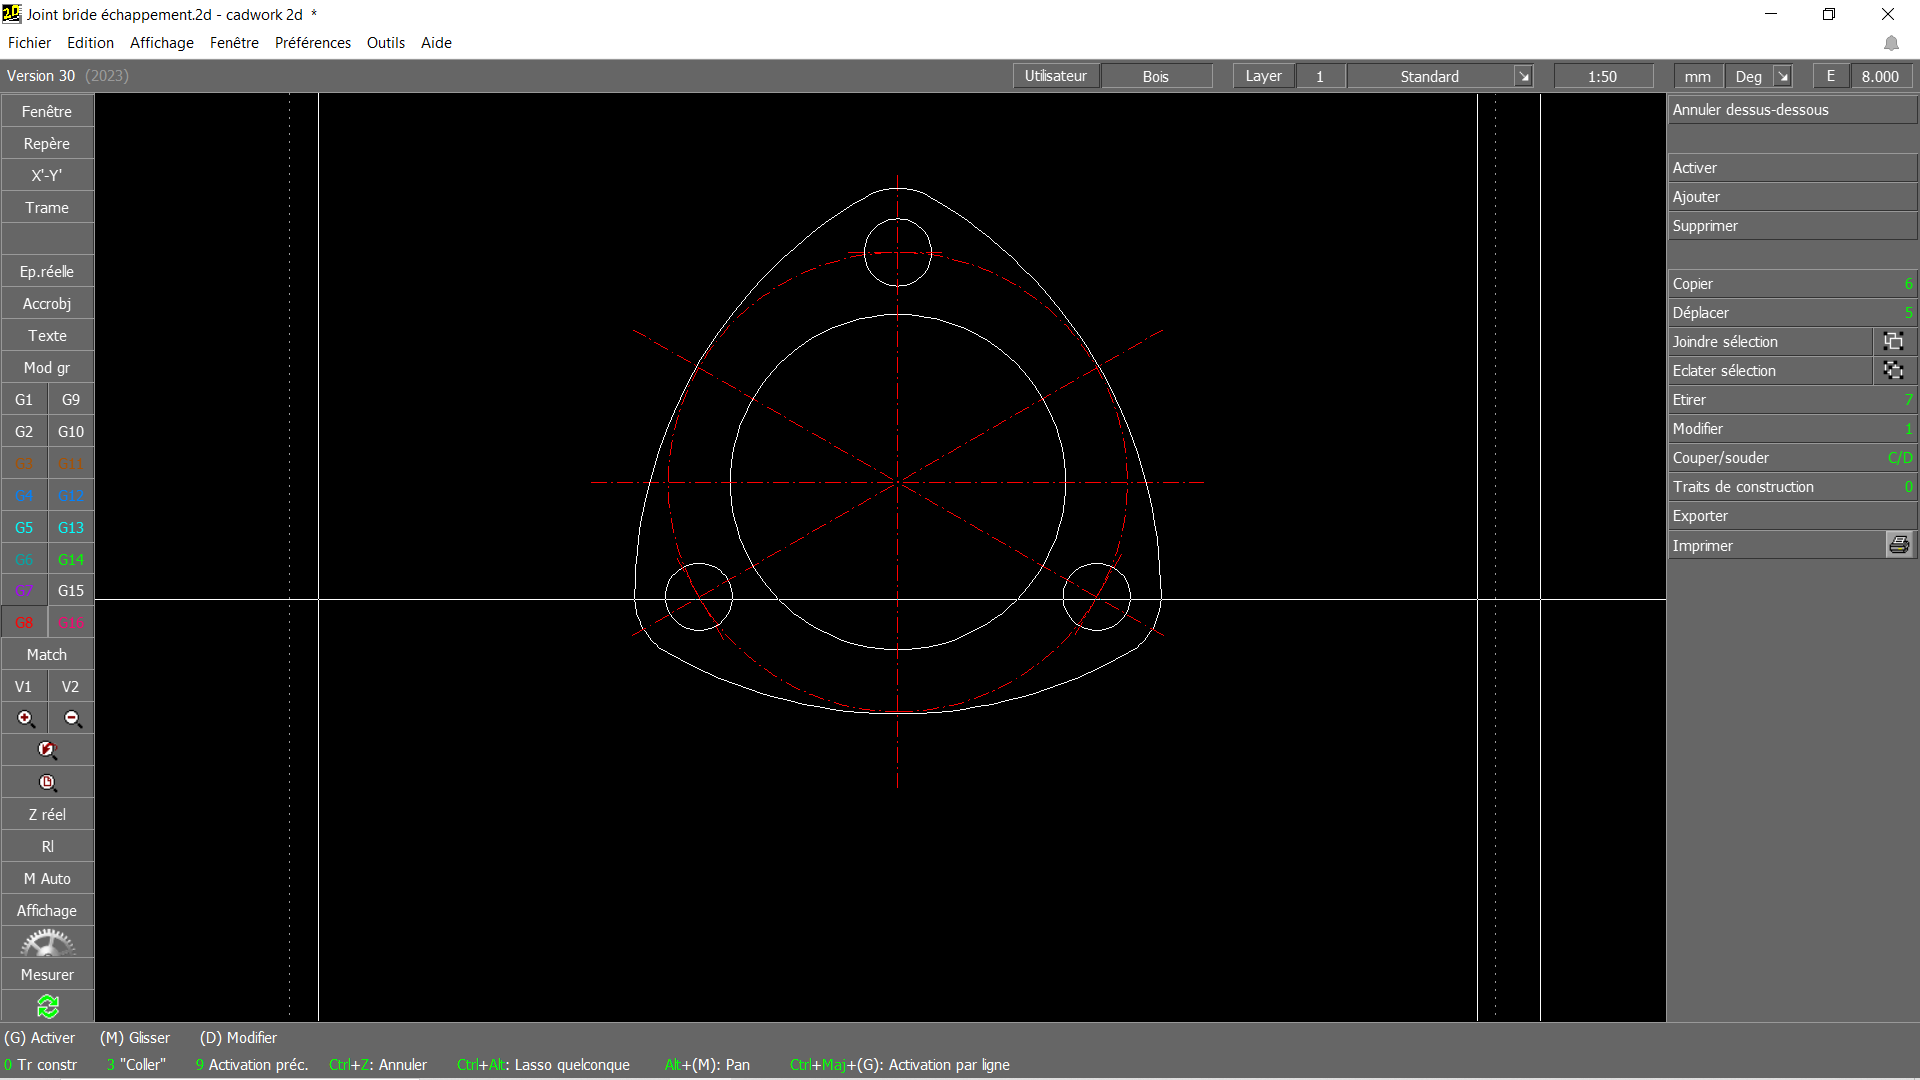The height and width of the screenshot is (1080, 1920).
Task: Open the mm unit selector
Action: click(1697, 76)
